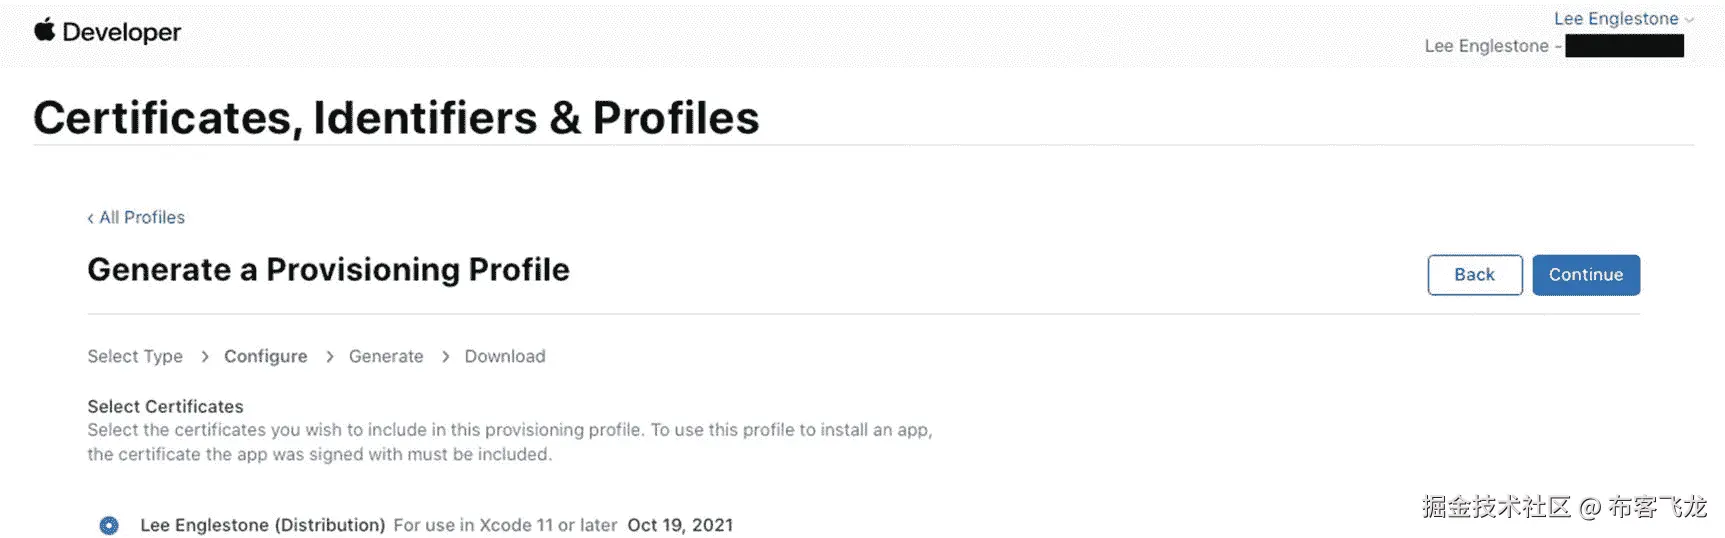Image resolution: width=1725 pixels, height=538 pixels.
Task: Select the Generate breadcrumb step
Action: coord(386,356)
